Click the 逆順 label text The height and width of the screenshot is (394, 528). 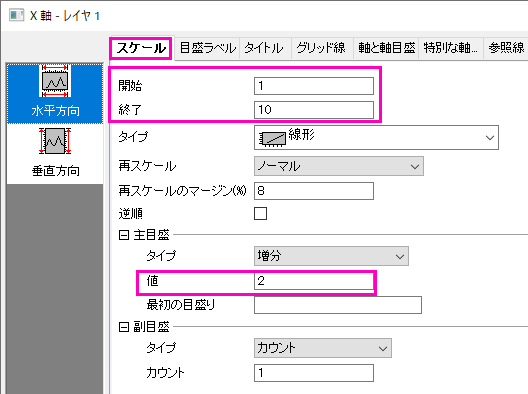tap(131, 214)
